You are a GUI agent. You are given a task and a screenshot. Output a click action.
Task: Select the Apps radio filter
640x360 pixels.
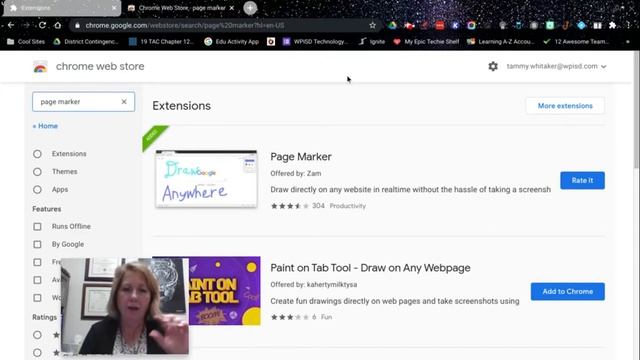click(x=37, y=190)
